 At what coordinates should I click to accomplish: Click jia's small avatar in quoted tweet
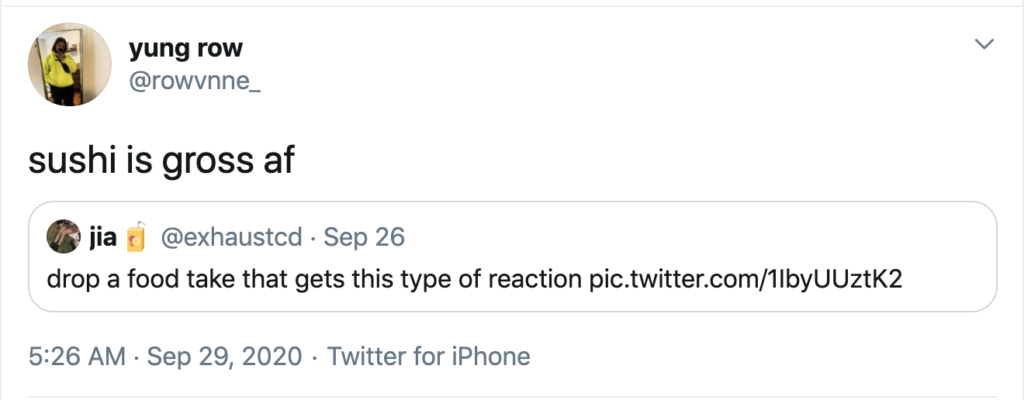pyautogui.click(x=62, y=237)
